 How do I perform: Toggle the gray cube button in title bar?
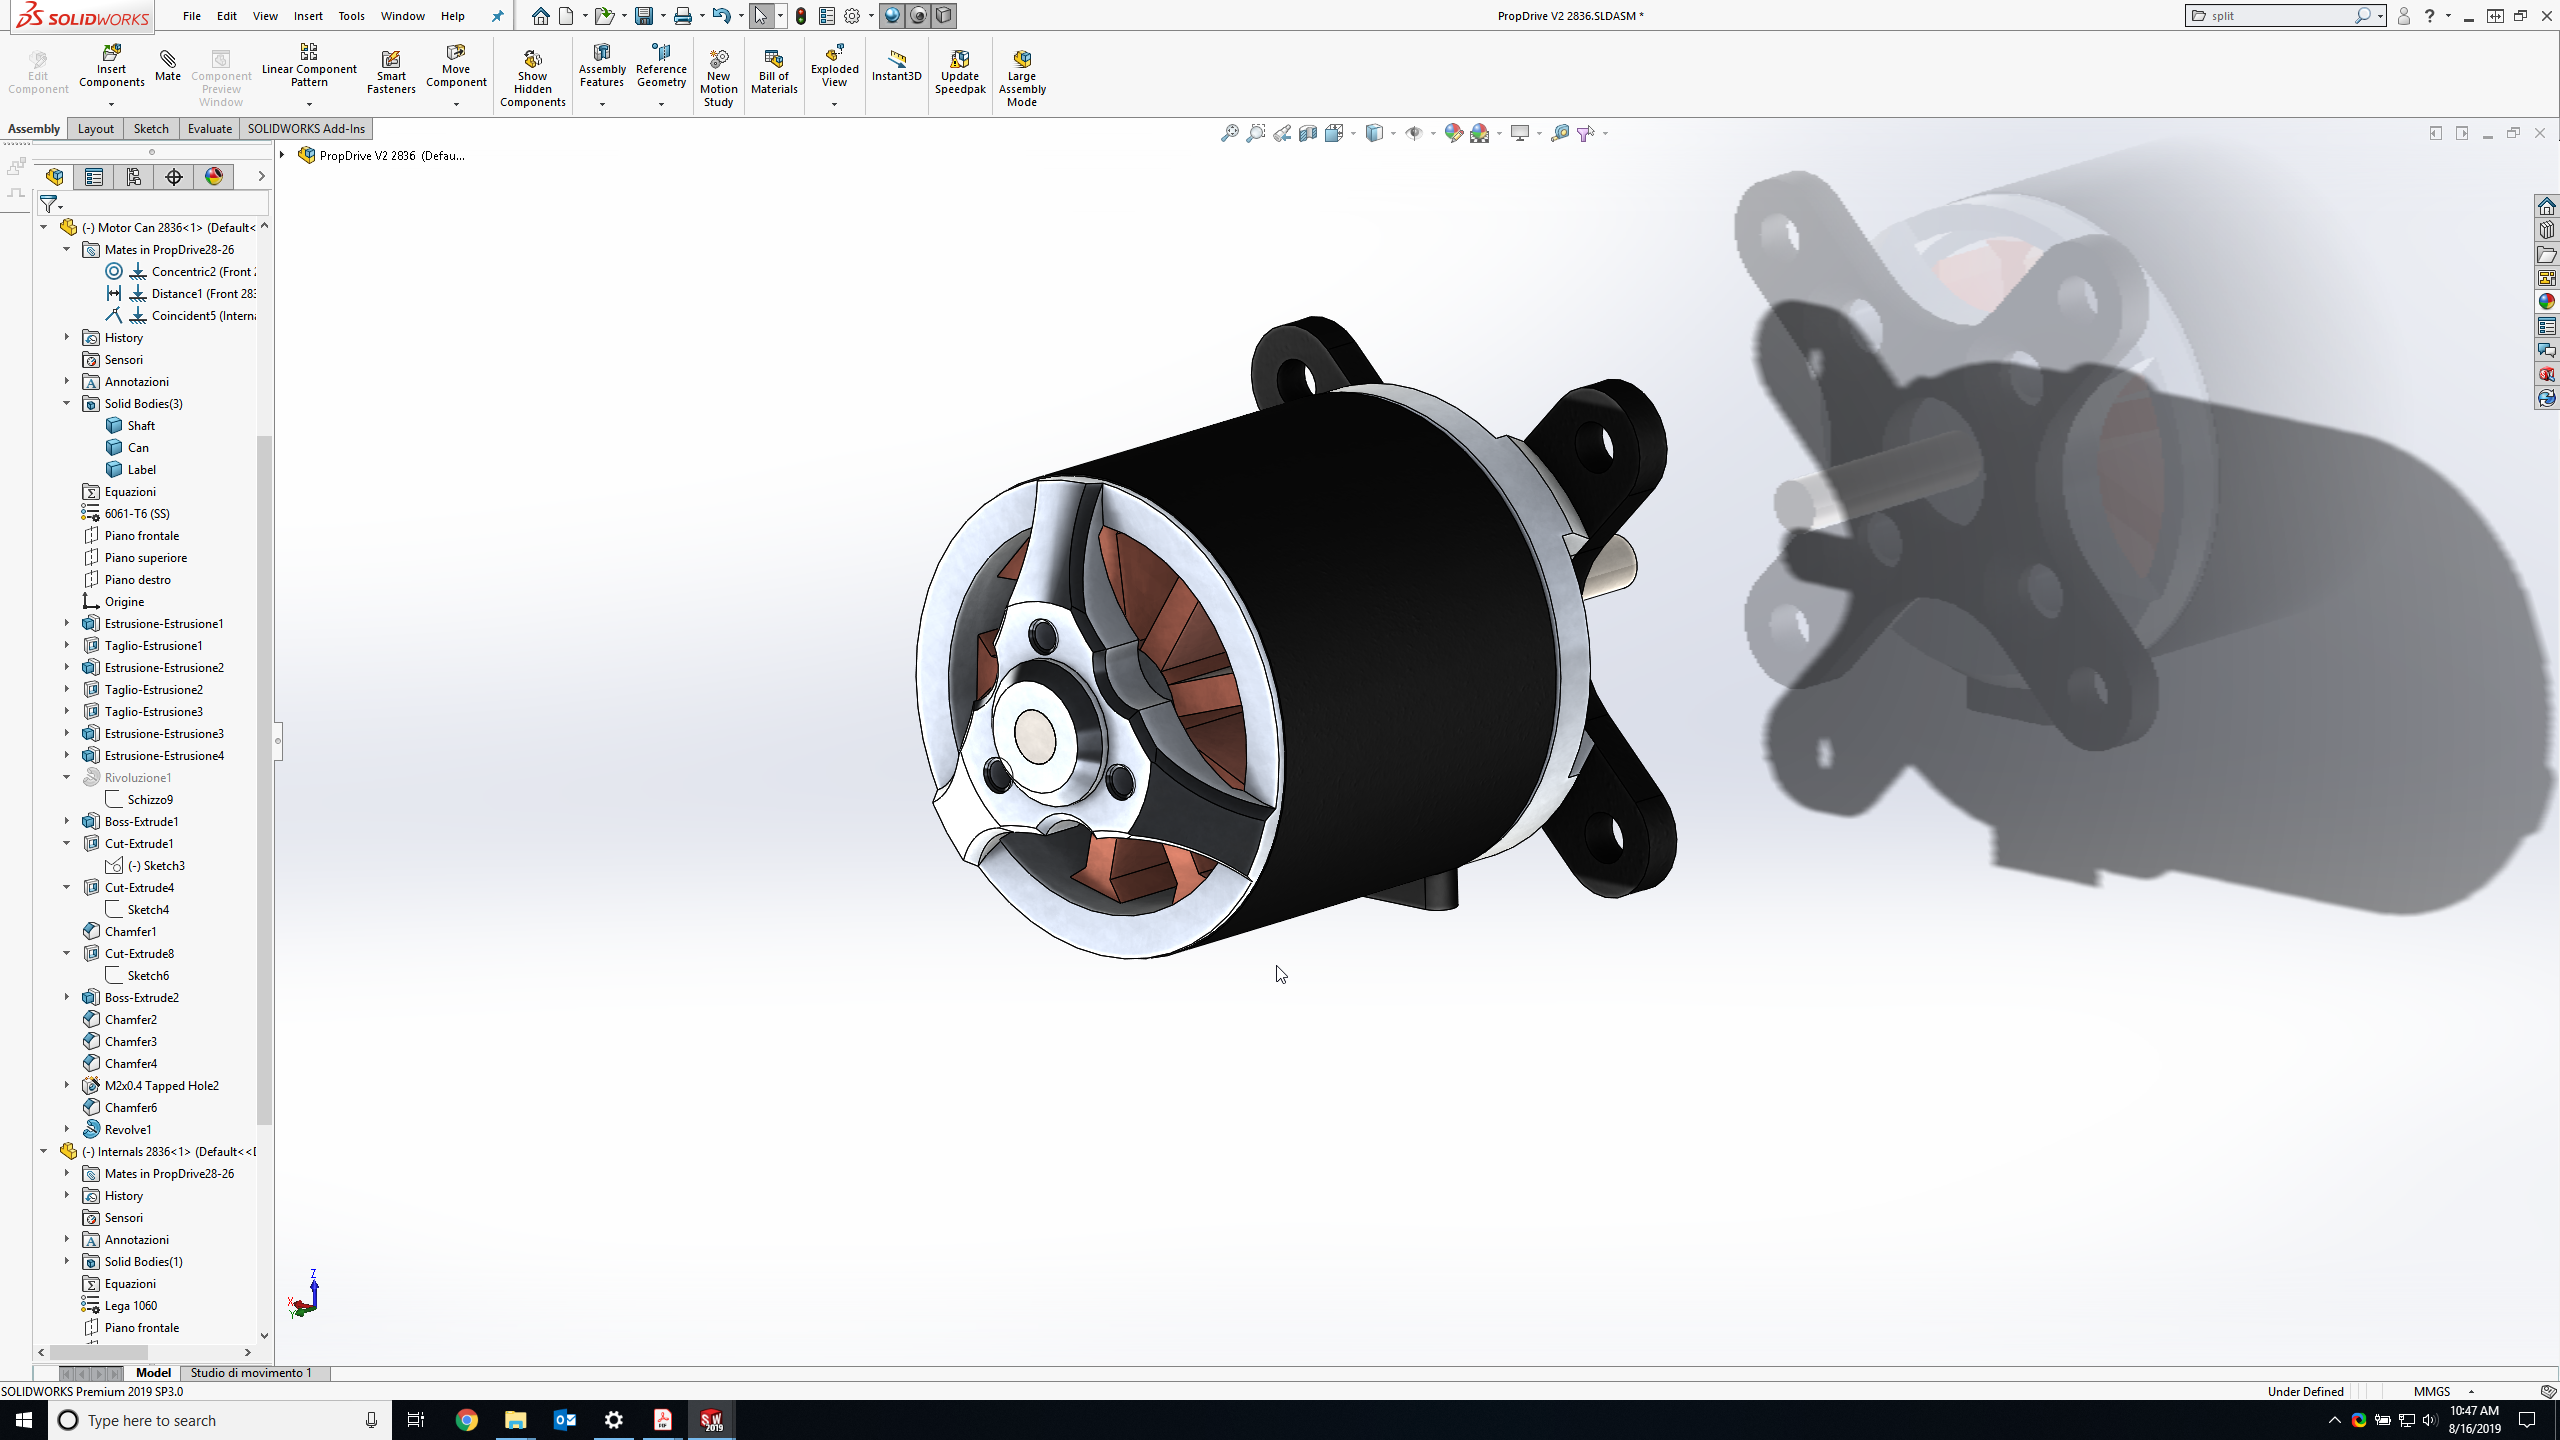coord(944,16)
